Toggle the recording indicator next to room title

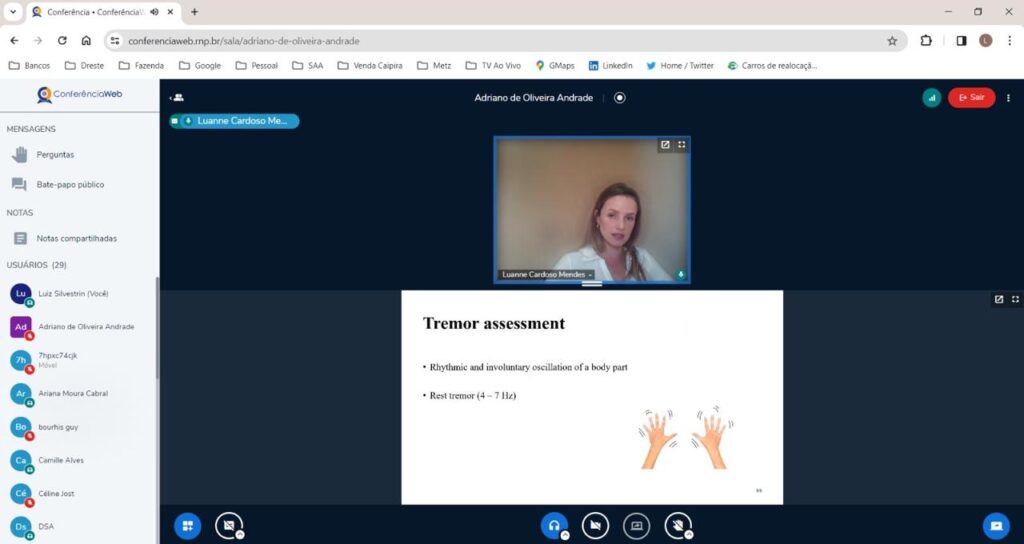tap(620, 98)
